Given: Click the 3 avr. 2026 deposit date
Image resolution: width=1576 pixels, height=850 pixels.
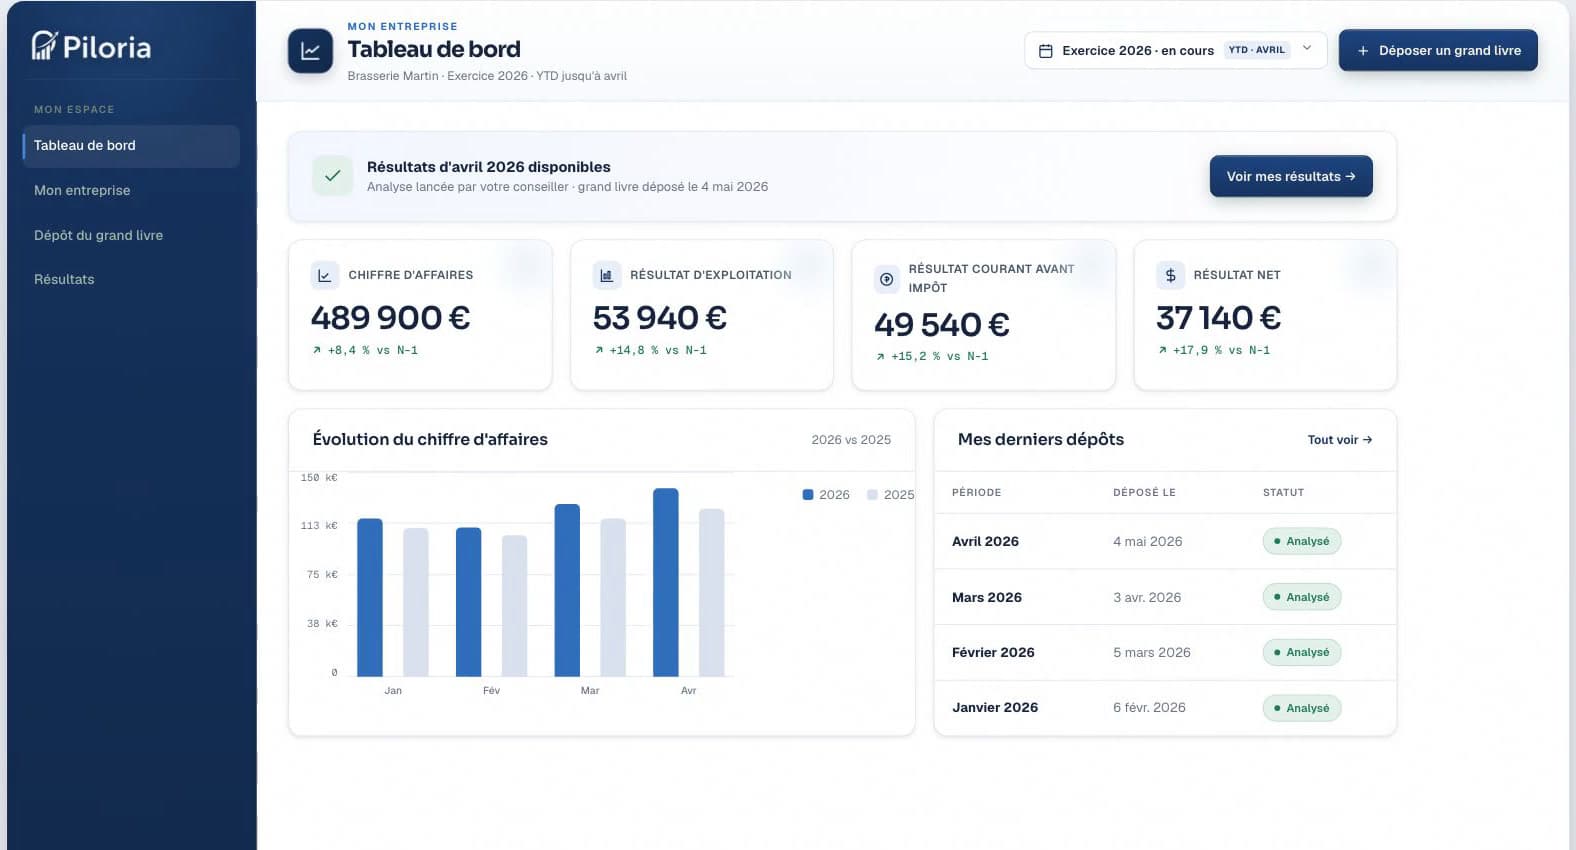Looking at the screenshot, I should [x=1147, y=597].
